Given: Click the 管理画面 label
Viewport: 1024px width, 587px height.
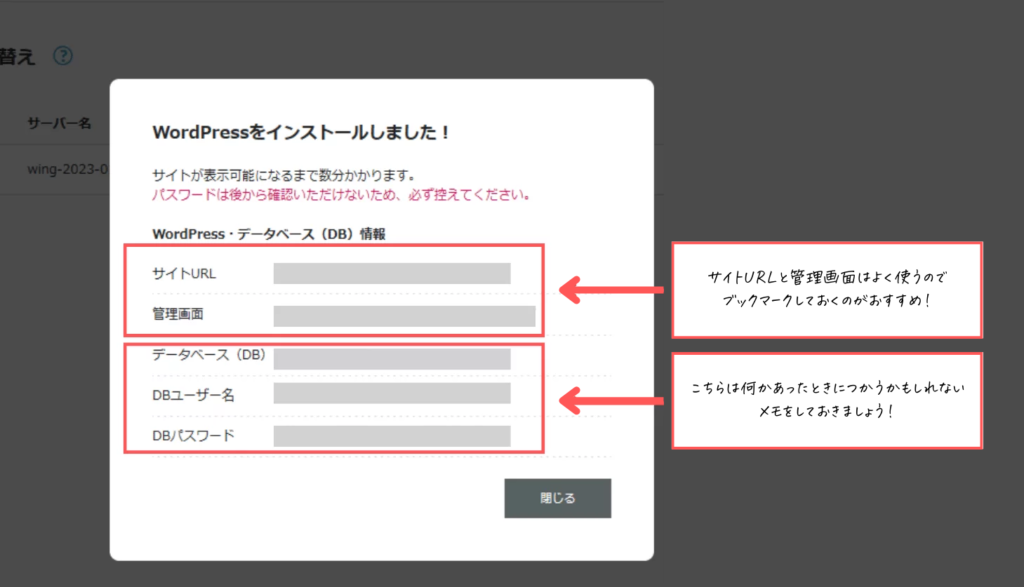Looking at the screenshot, I should click(178, 314).
